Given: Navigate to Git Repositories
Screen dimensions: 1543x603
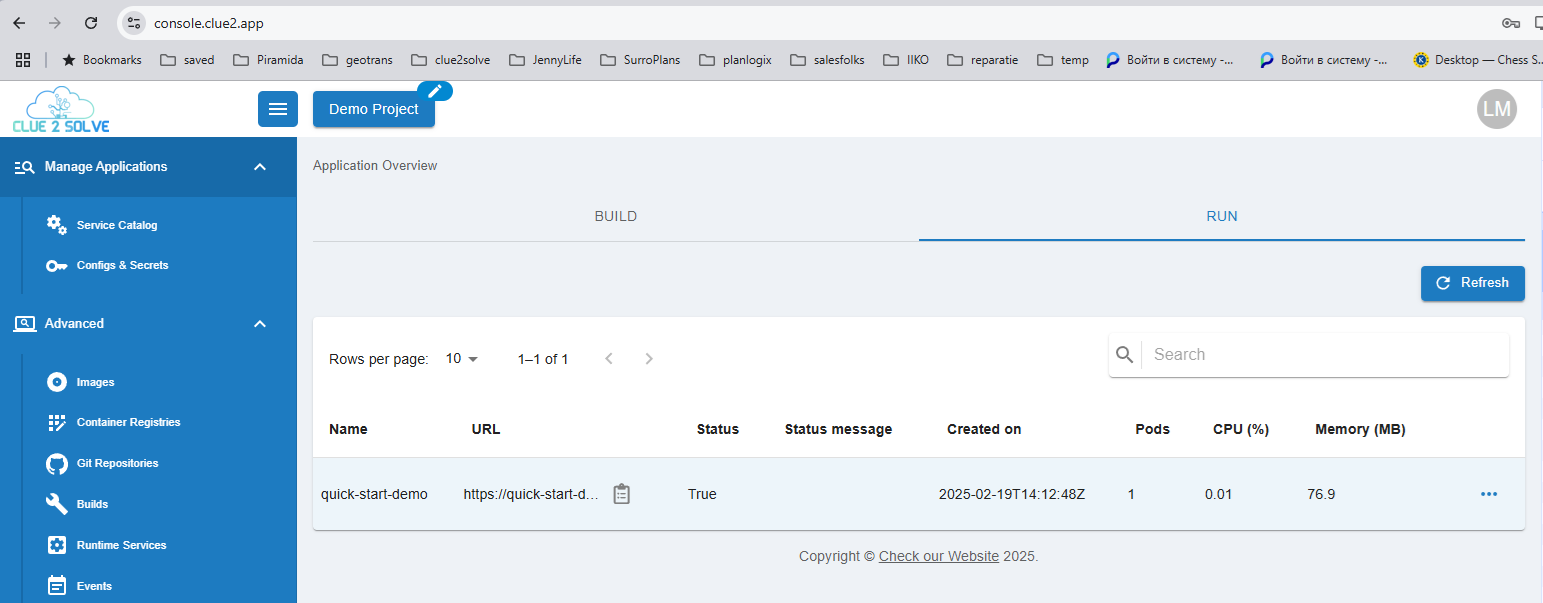Looking at the screenshot, I should click(117, 463).
